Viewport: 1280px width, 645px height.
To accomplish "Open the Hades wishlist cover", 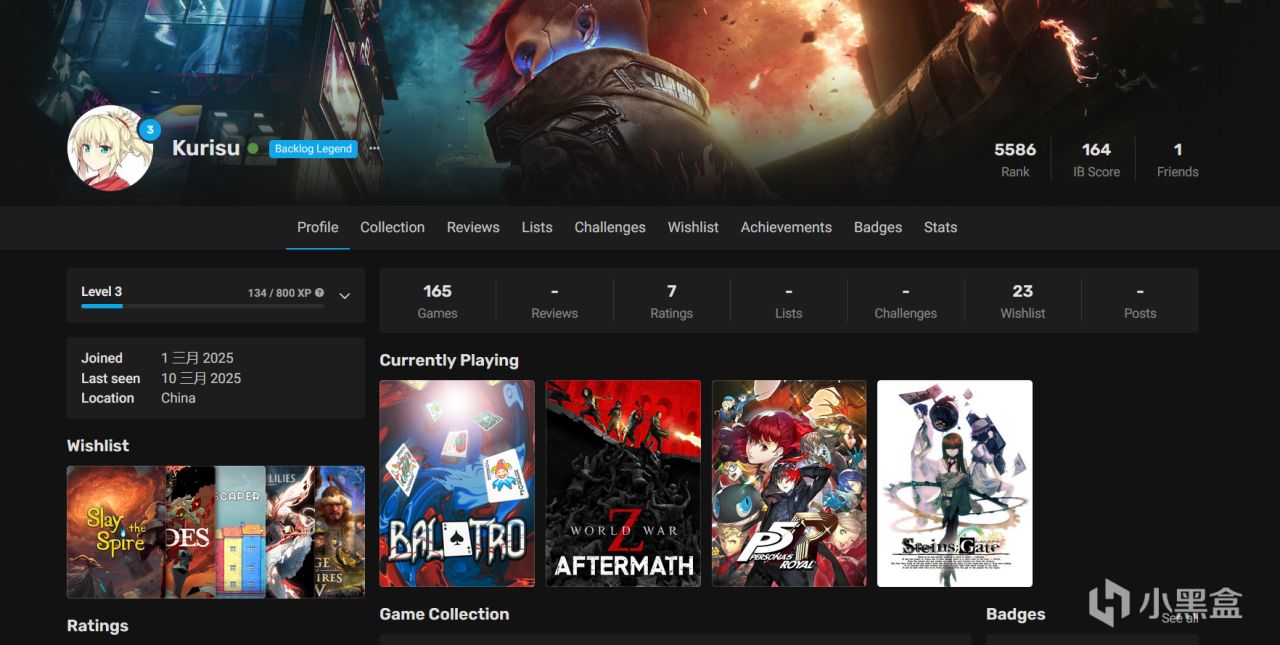I will pyautogui.click(x=190, y=532).
